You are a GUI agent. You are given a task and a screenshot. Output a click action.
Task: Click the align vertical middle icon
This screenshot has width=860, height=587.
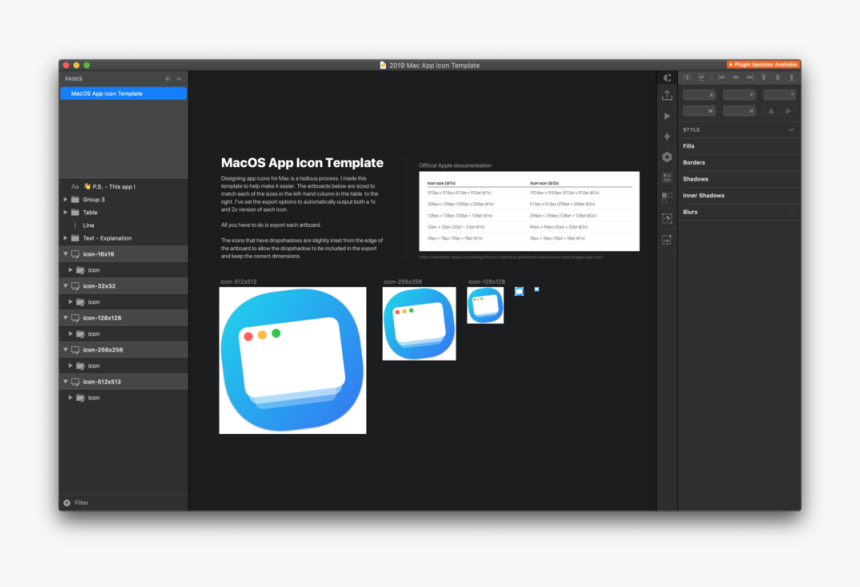click(777, 78)
